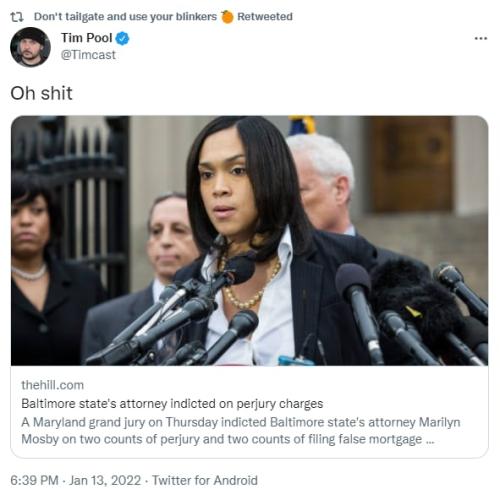This screenshot has width=500, height=489.
Task: Open the retweeter's profile name
Action: click(125, 17)
